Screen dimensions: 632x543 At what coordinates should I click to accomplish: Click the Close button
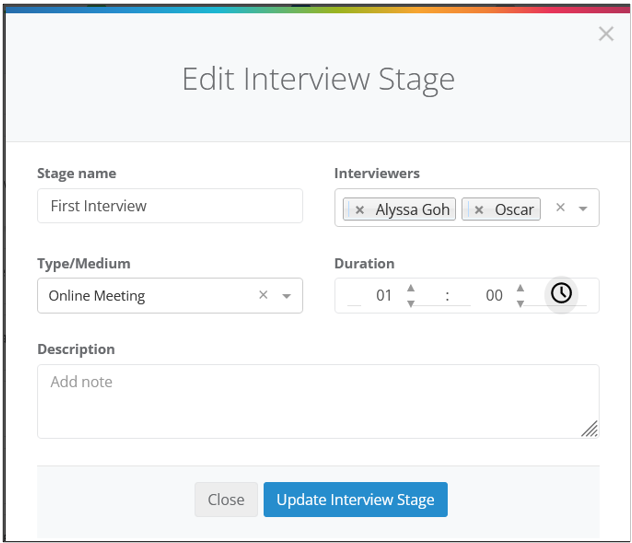point(226,499)
